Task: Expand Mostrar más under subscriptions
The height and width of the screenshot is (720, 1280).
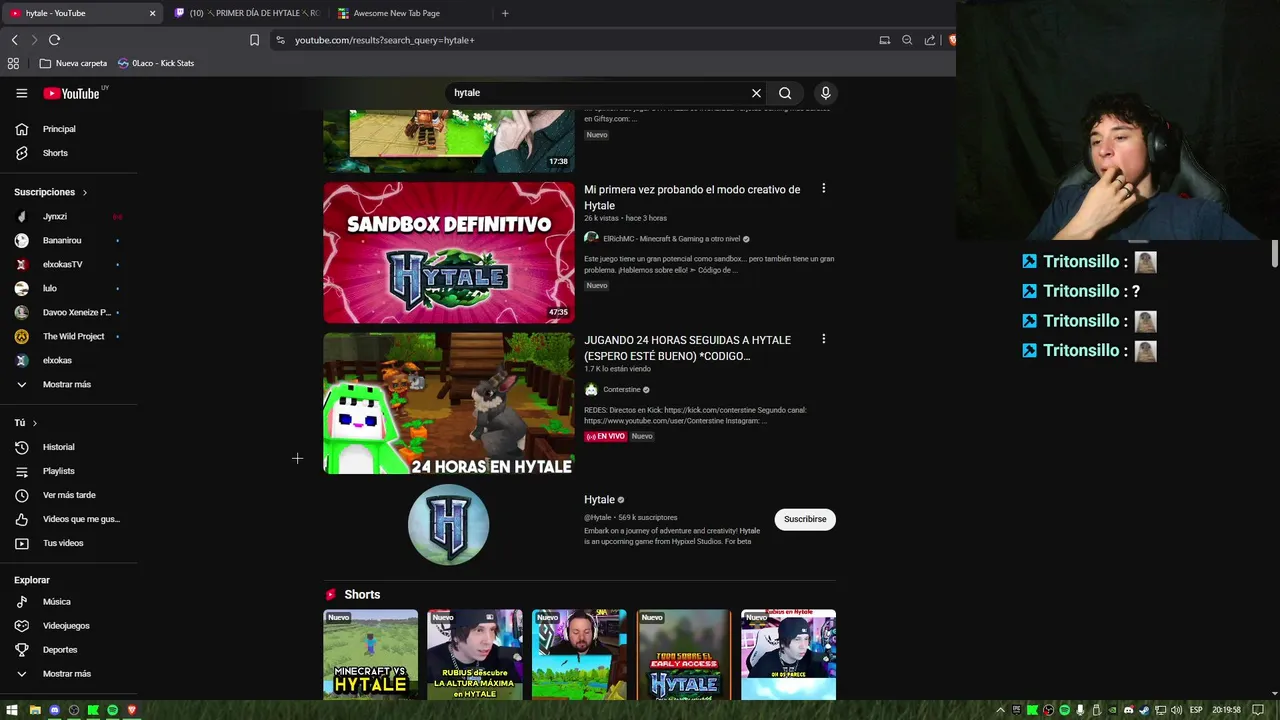Action: 68,384
